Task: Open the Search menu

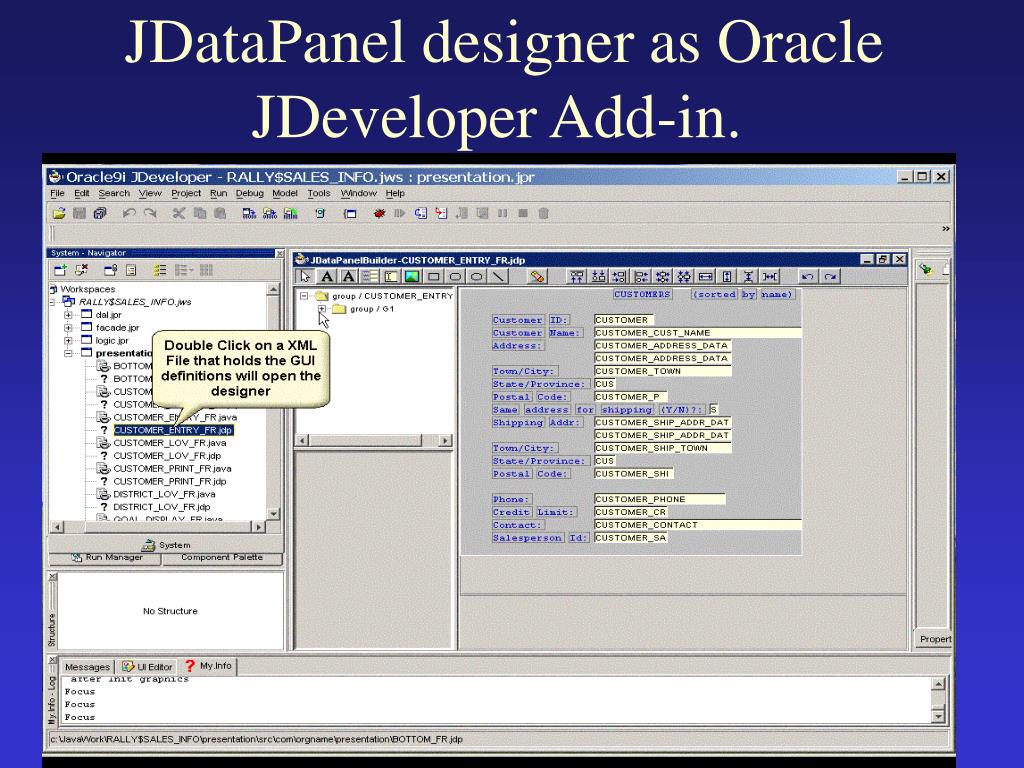Action: coord(114,193)
